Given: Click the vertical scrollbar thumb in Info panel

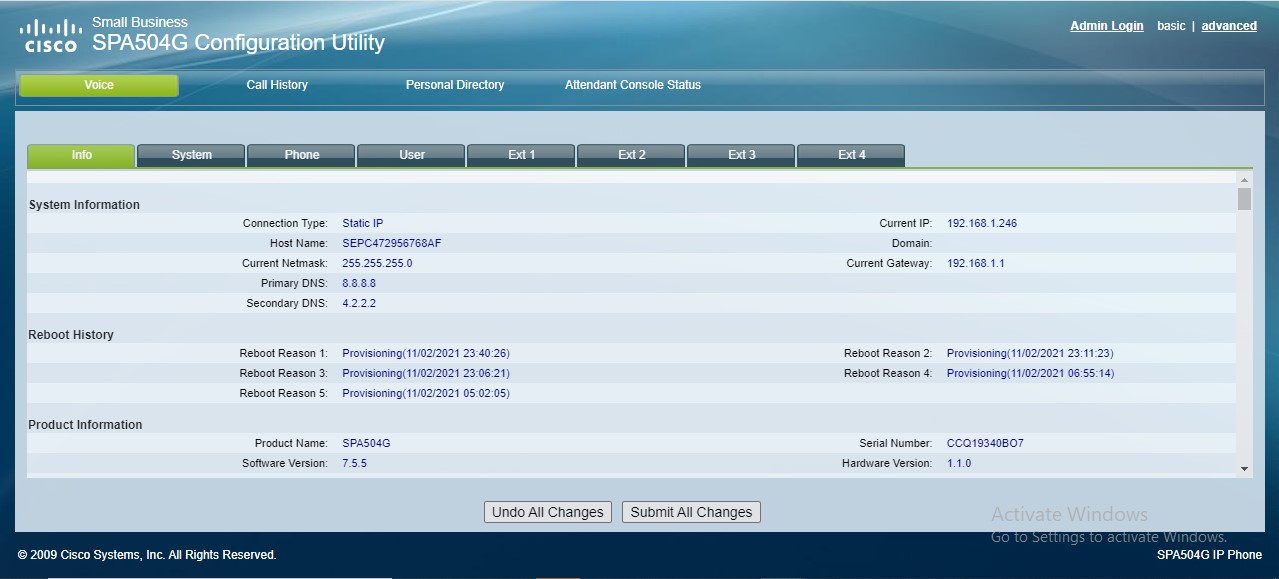Looking at the screenshot, I should (x=1244, y=198).
